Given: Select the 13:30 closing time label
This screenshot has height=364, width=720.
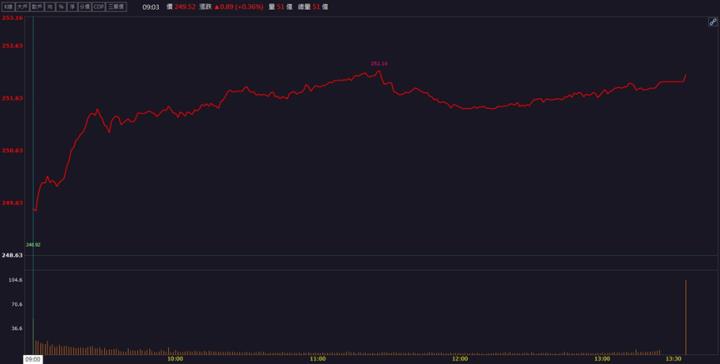Looking at the screenshot, I should tap(674, 359).
